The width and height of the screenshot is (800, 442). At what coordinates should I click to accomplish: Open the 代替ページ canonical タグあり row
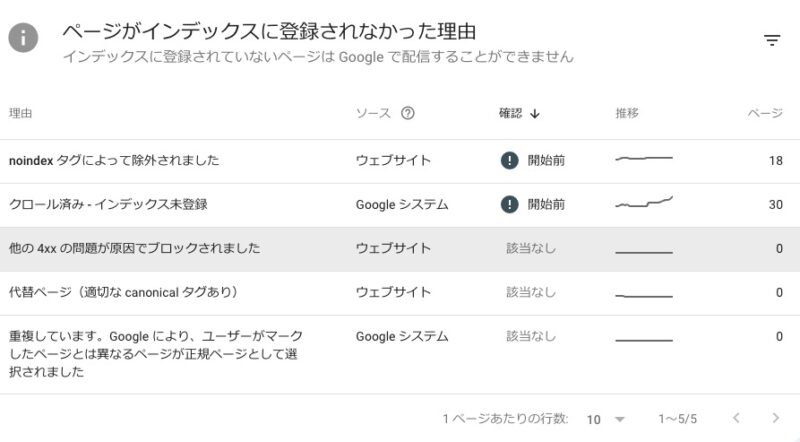[x=400, y=293]
